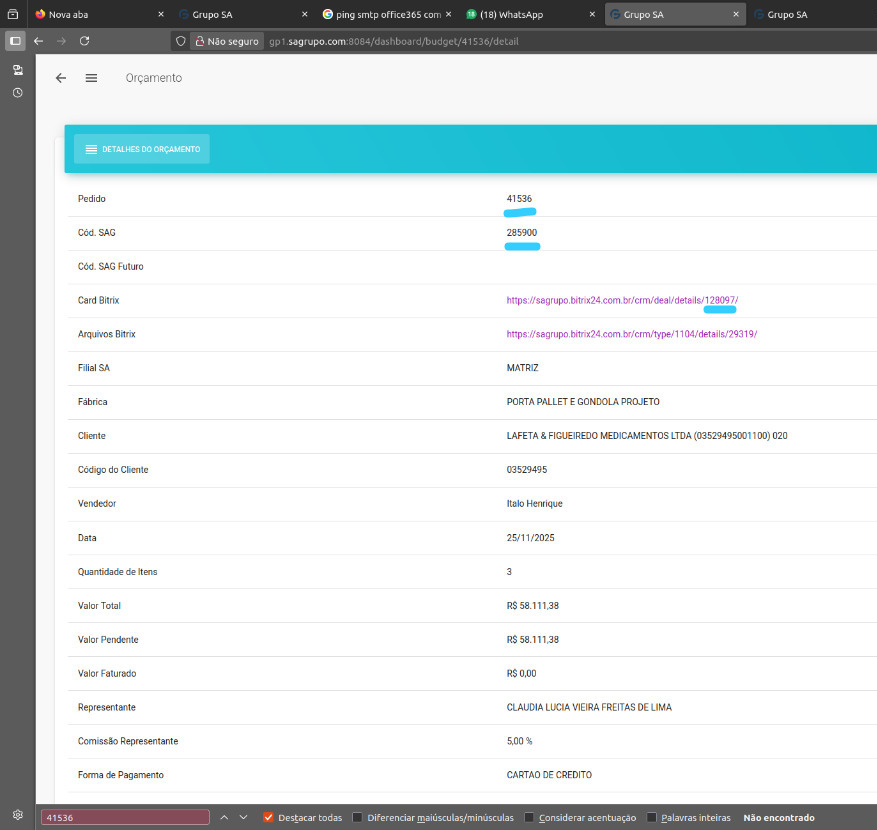Toggle the Firefox sidebar button
Image resolution: width=877 pixels, height=830 pixels.
click(x=15, y=41)
